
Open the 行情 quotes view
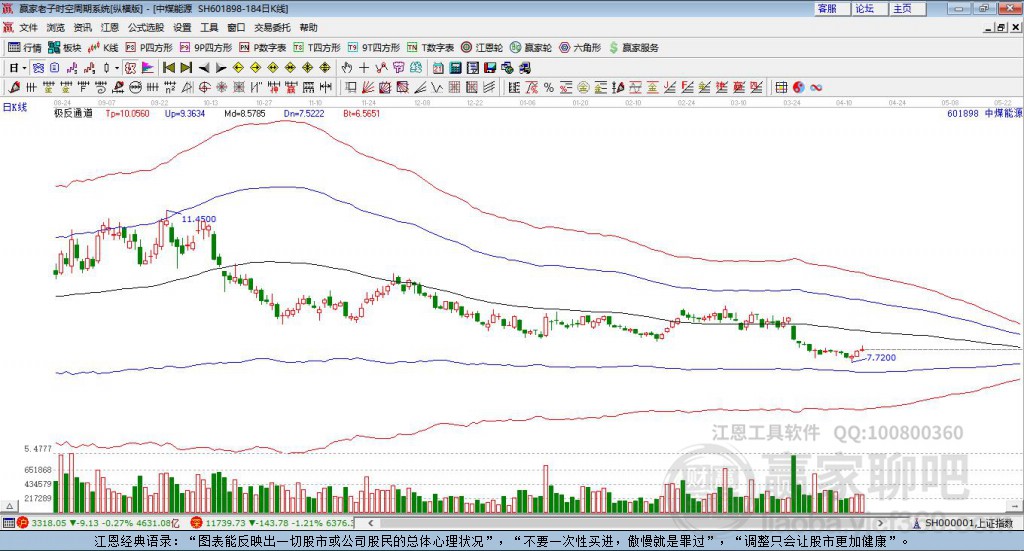25,48
